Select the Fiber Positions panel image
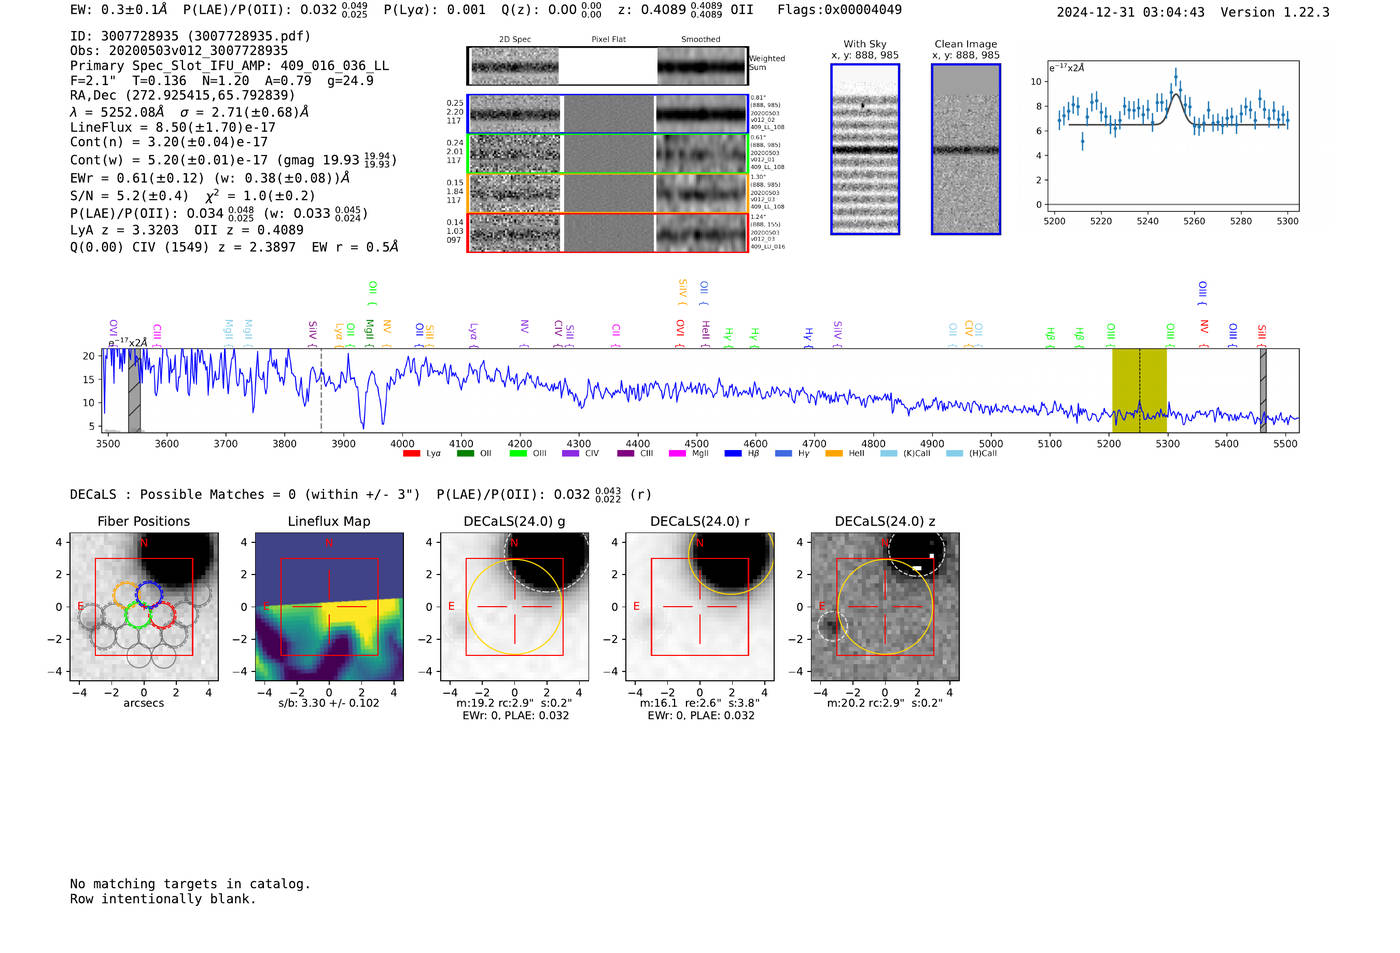 (144, 606)
